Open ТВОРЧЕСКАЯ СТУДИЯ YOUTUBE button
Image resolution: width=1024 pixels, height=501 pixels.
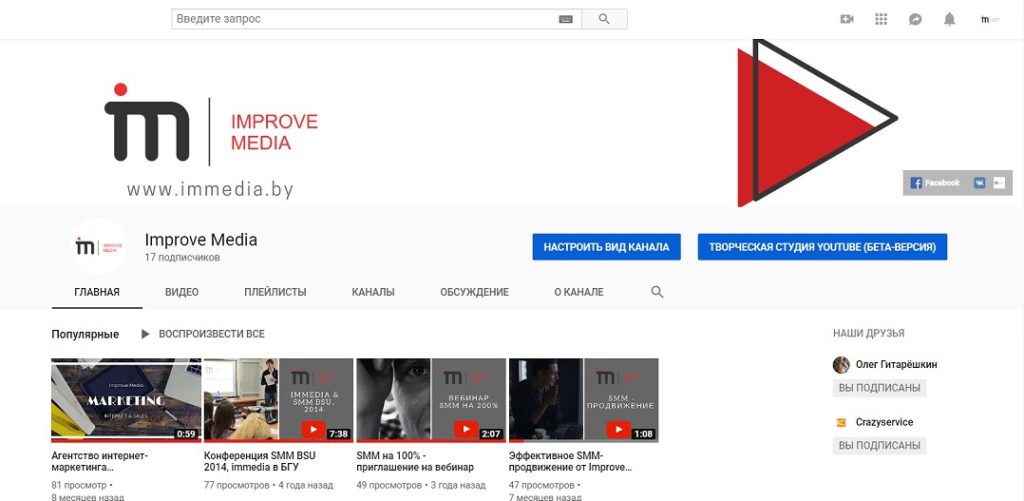[822, 247]
